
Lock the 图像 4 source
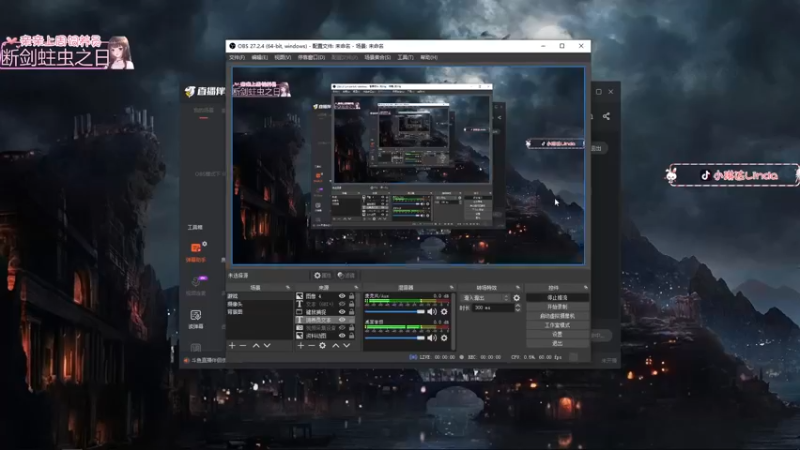pyautogui.click(x=352, y=296)
